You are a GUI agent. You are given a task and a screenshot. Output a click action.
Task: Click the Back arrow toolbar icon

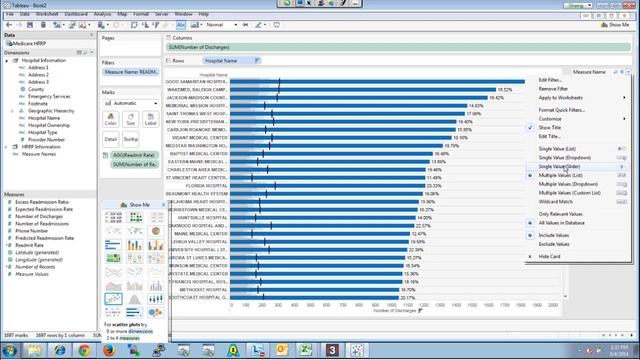9,25
